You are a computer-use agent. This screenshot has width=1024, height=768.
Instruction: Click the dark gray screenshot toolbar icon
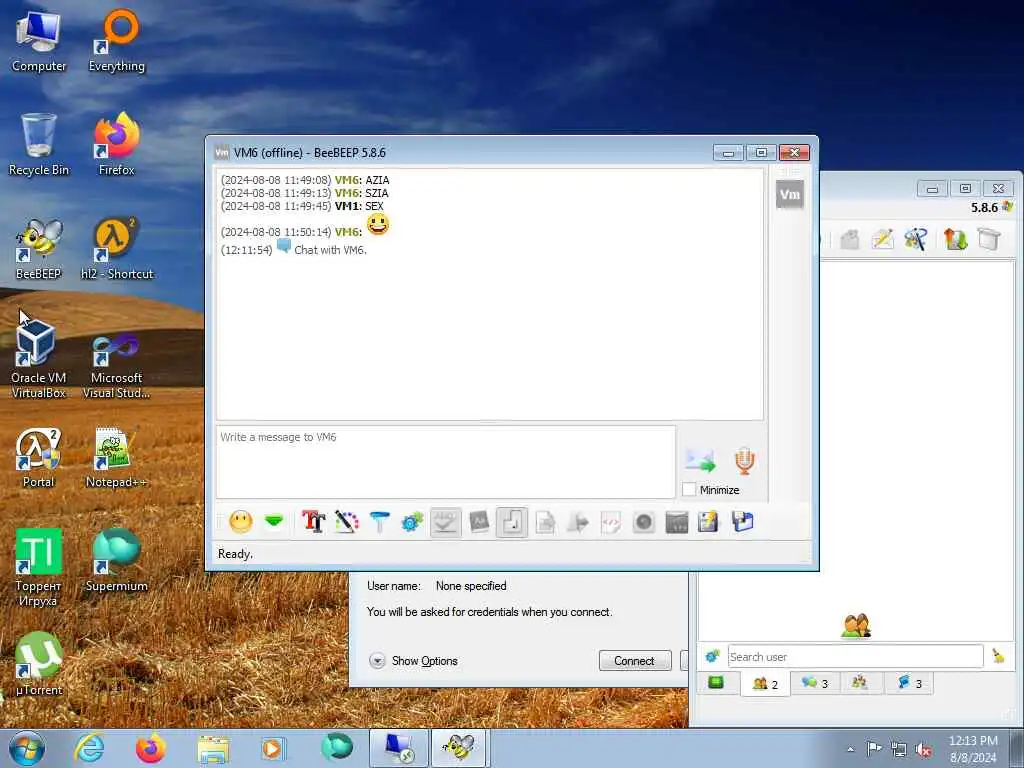point(677,522)
